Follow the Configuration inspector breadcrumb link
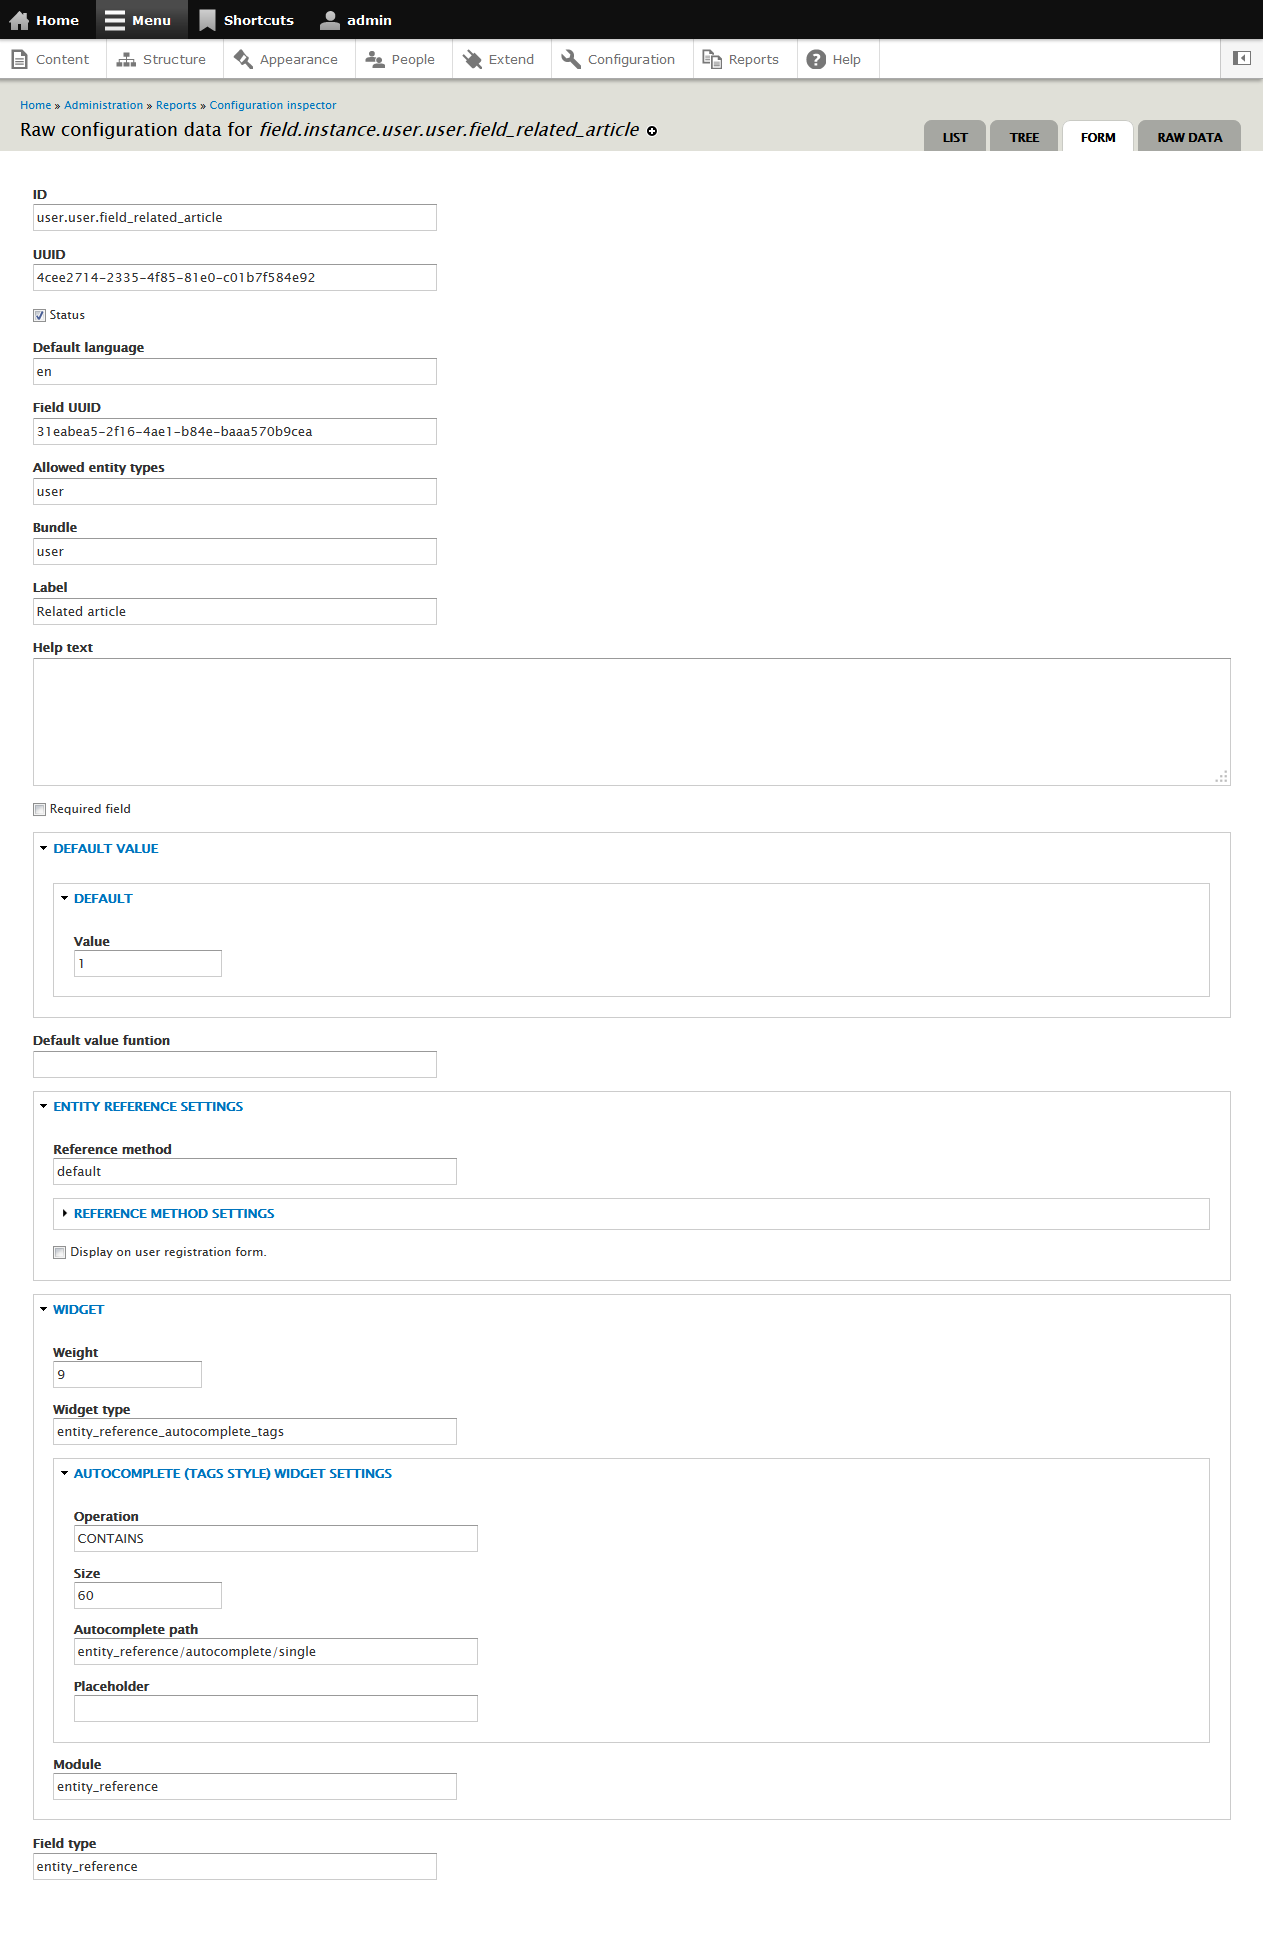This screenshot has height=1933, width=1263. coord(272,104)
